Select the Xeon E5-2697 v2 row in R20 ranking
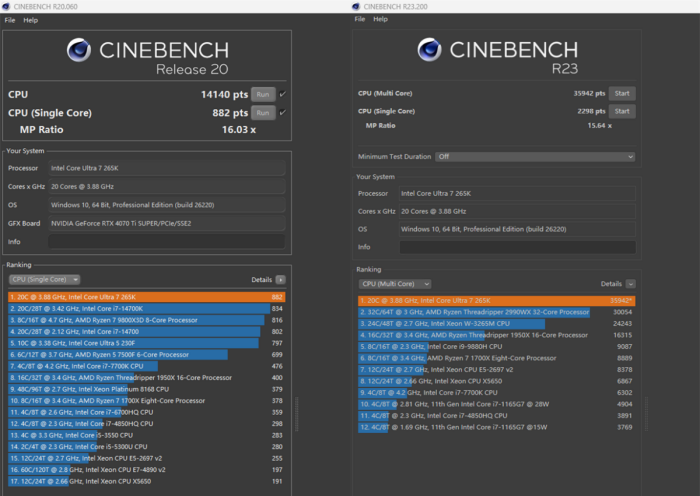The image size is (700, 496). tap(146, 458)
